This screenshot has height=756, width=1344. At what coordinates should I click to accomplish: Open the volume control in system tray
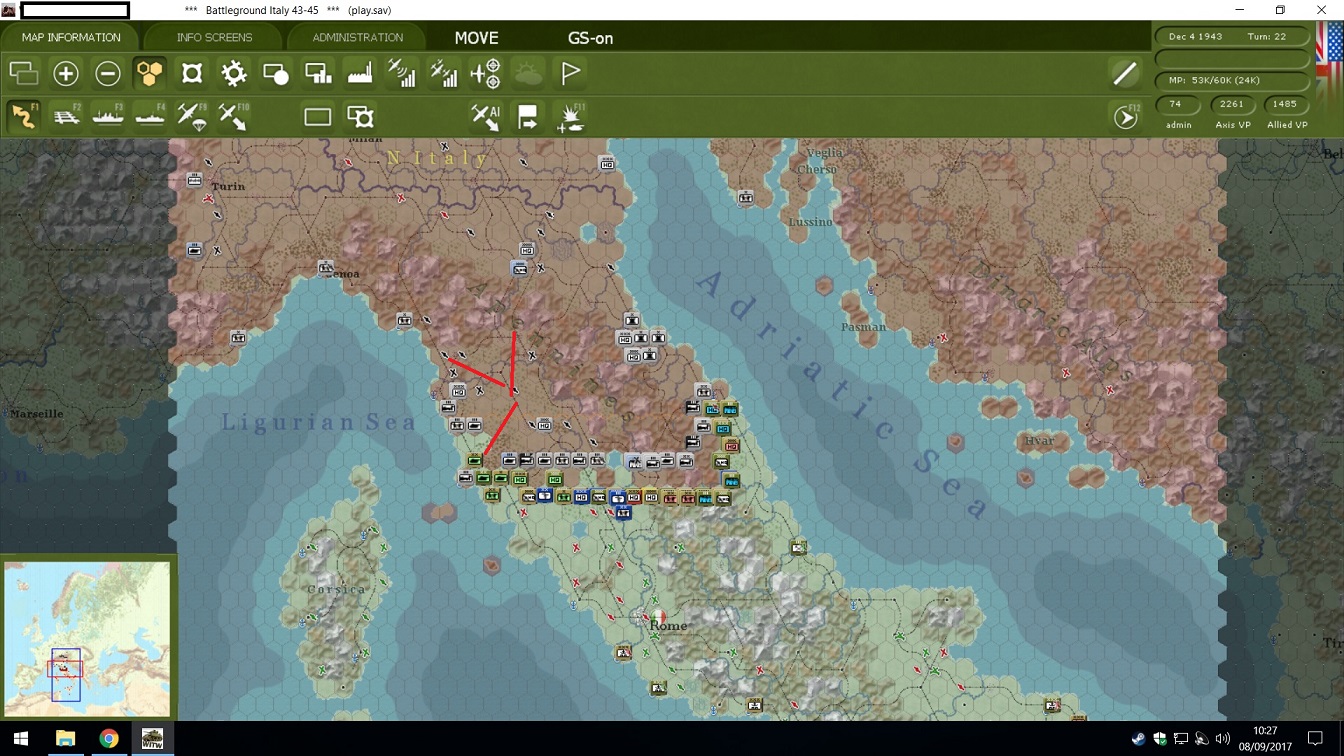click(1224, 740)
